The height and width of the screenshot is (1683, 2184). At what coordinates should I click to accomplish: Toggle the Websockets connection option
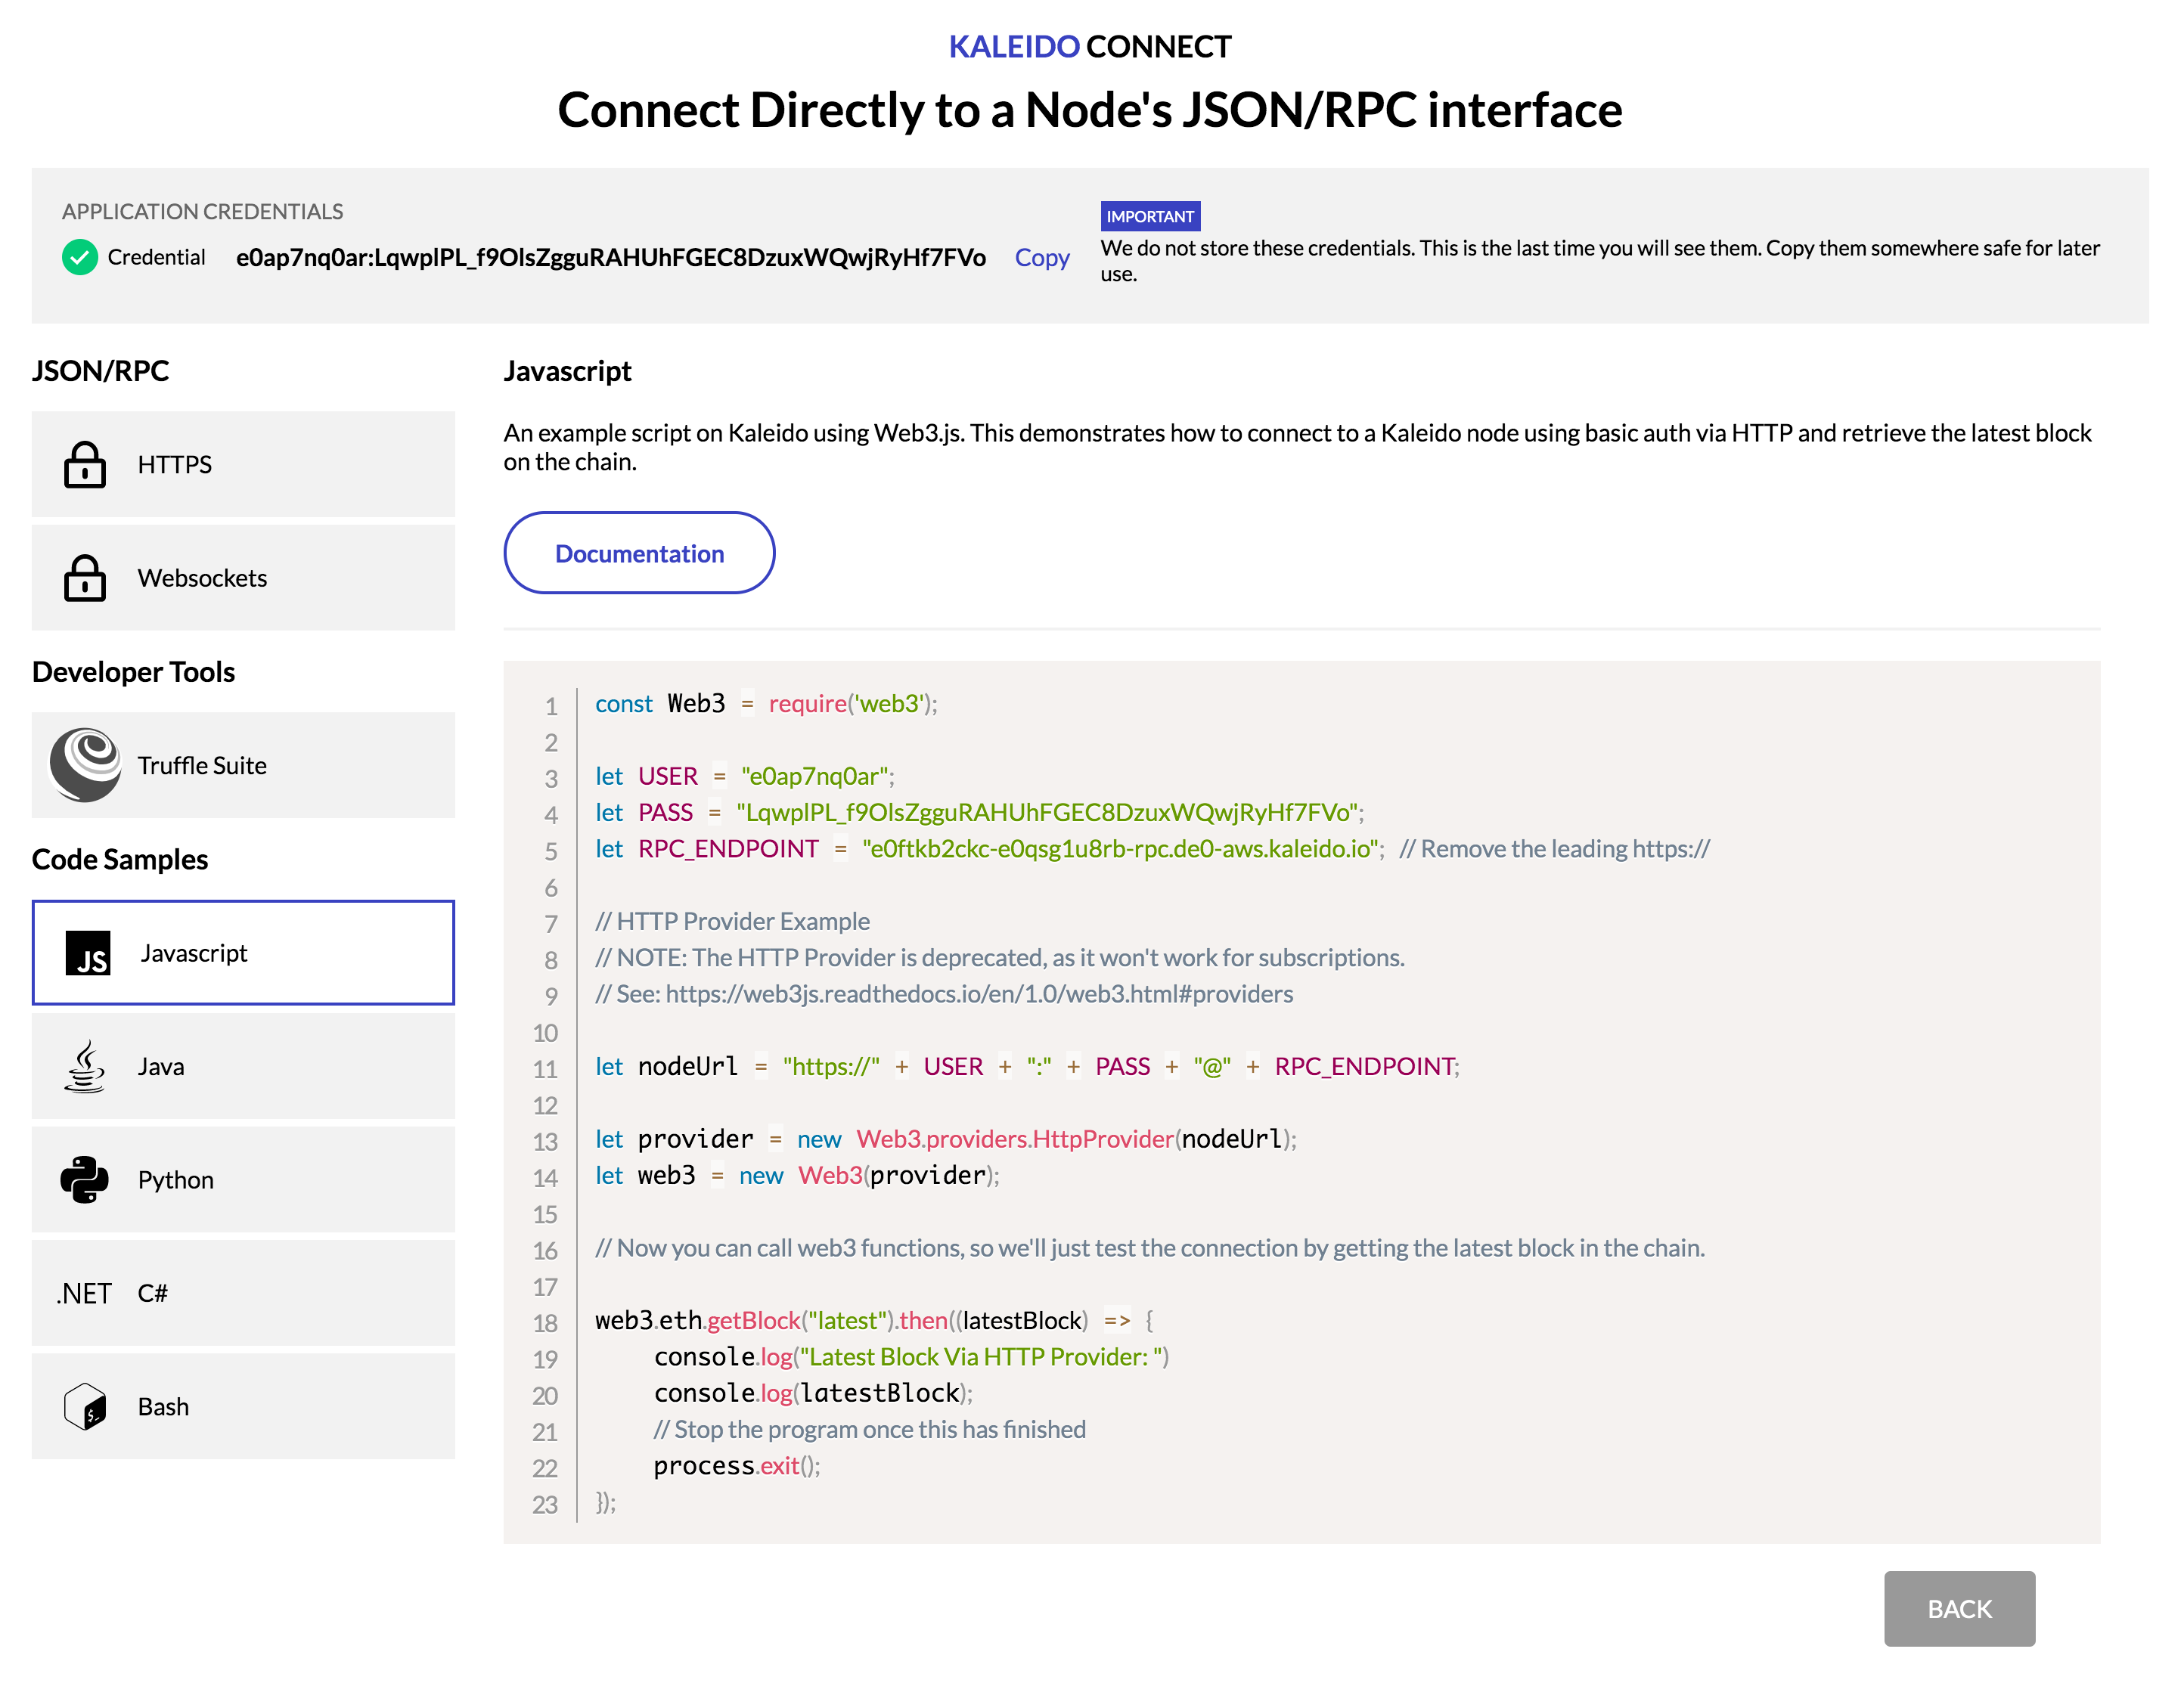coord(246,576)
